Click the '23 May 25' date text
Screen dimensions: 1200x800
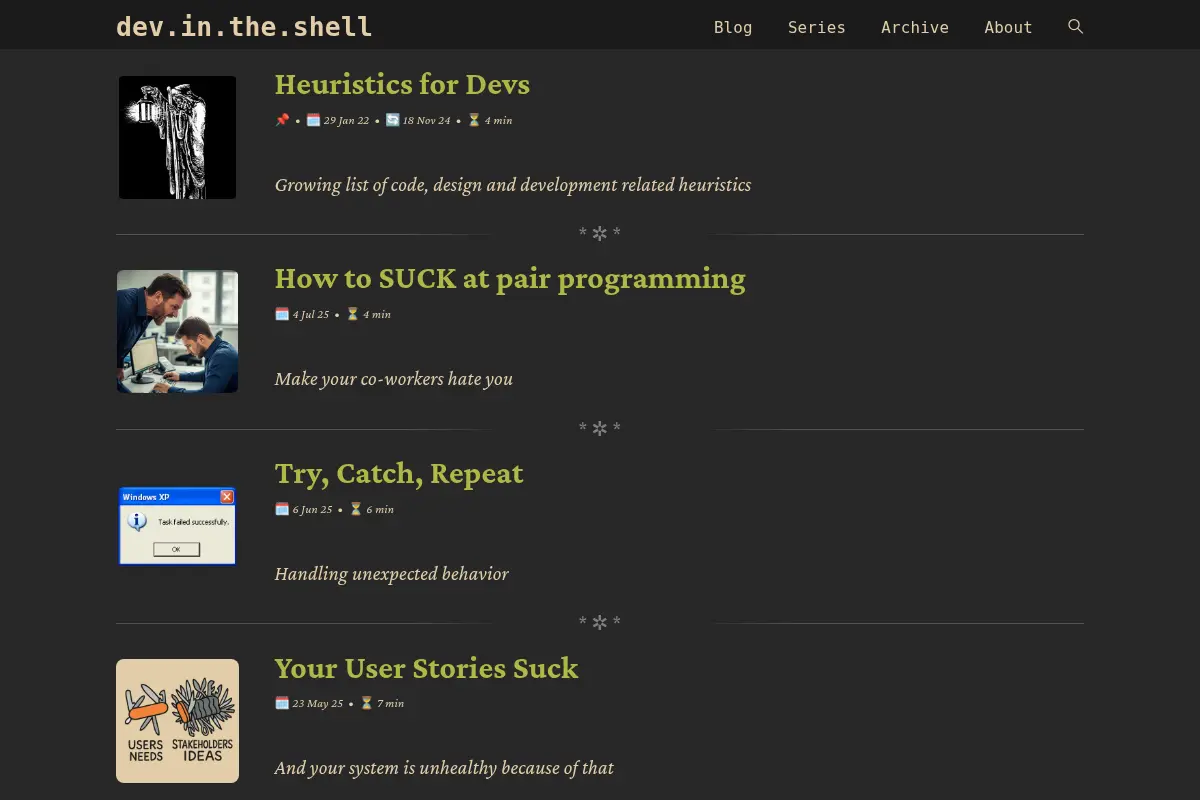[x=317, y=703]
